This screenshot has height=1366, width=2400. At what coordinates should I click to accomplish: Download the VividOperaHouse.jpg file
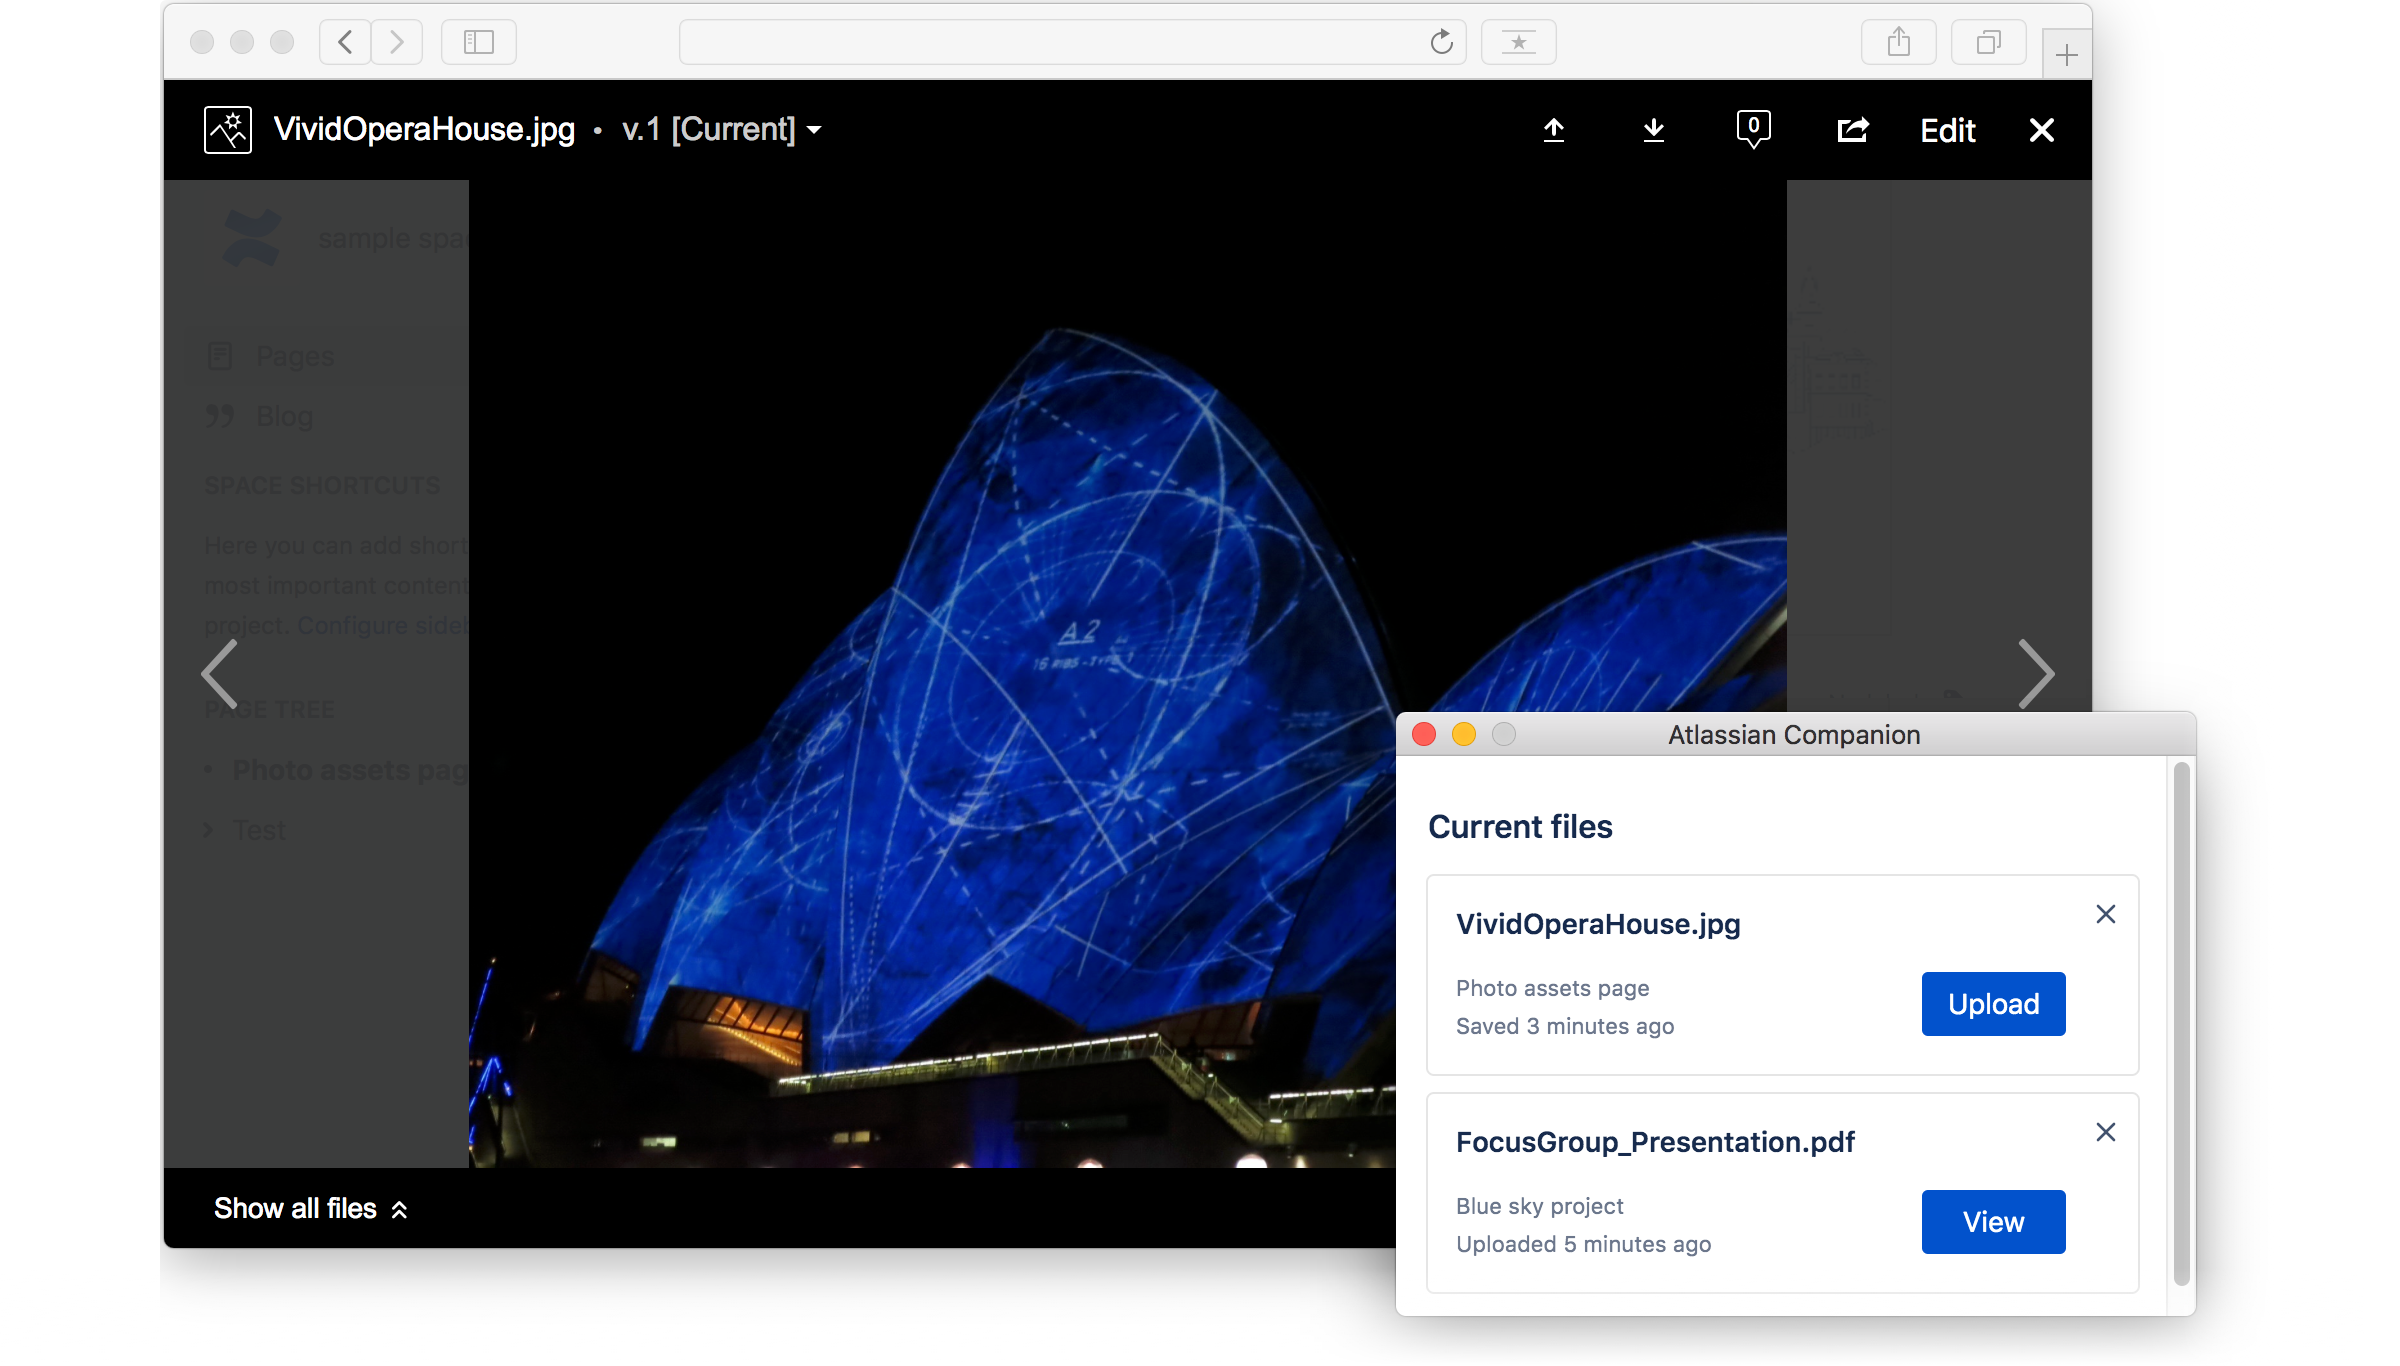[x=1654, y=130]
